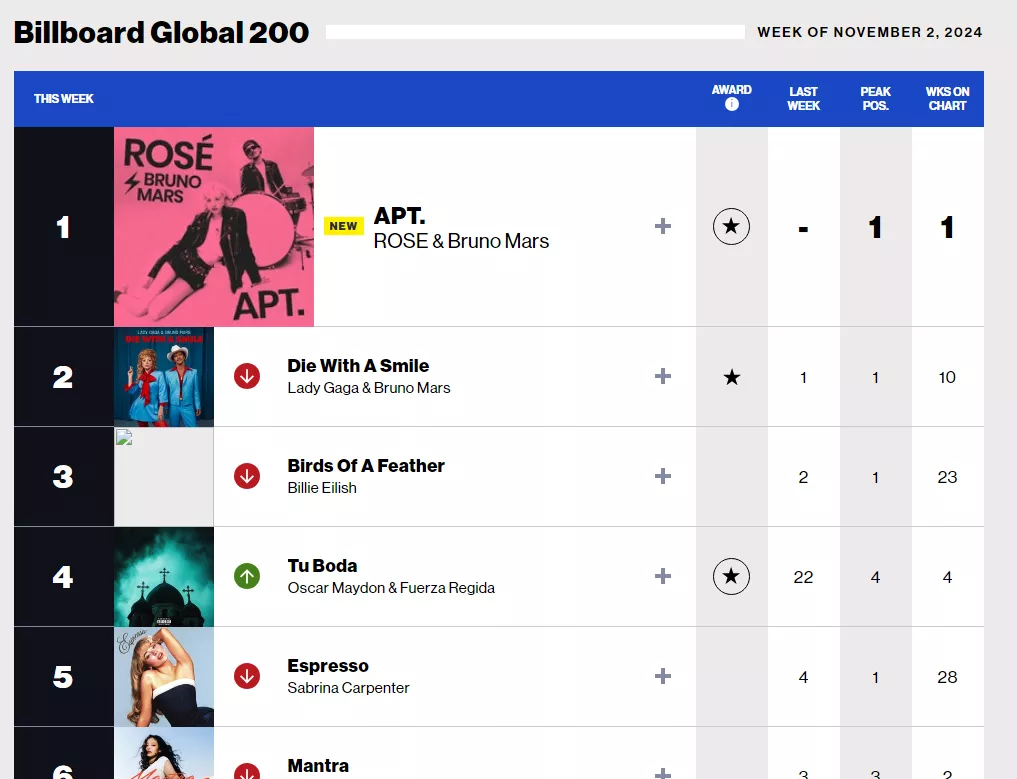Expand Birds Of A Feather plus icon

pos(663,476)
